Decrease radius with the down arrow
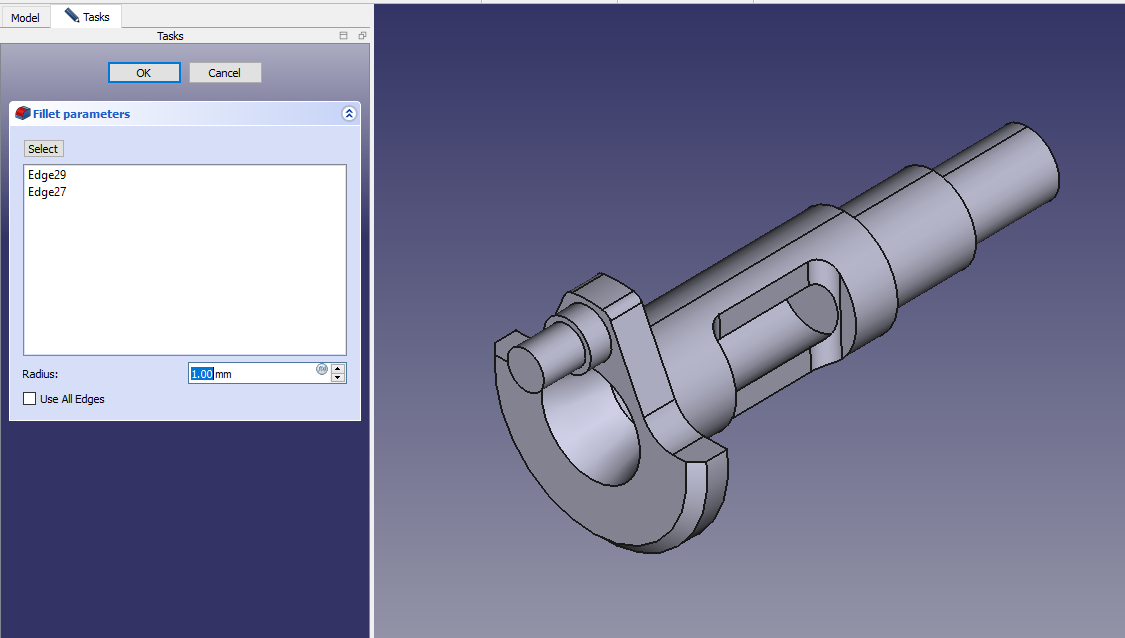 (338, 377)
